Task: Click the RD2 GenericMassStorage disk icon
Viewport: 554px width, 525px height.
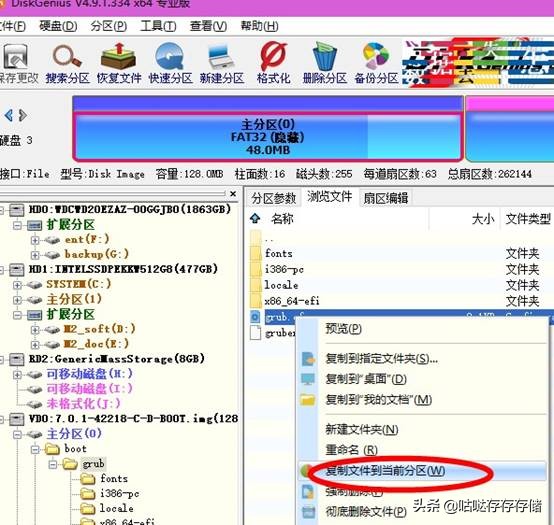Action: pos(16,360)
